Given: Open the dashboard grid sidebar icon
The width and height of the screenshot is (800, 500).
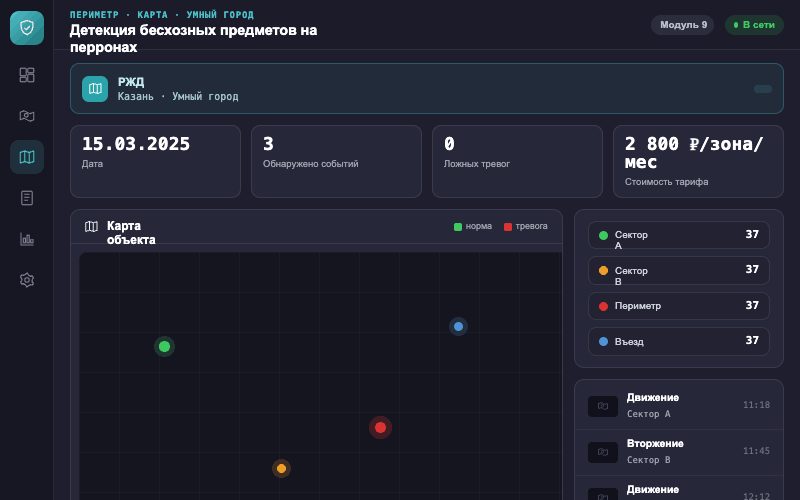Looking at the screenshot, I should coord(27,75).
